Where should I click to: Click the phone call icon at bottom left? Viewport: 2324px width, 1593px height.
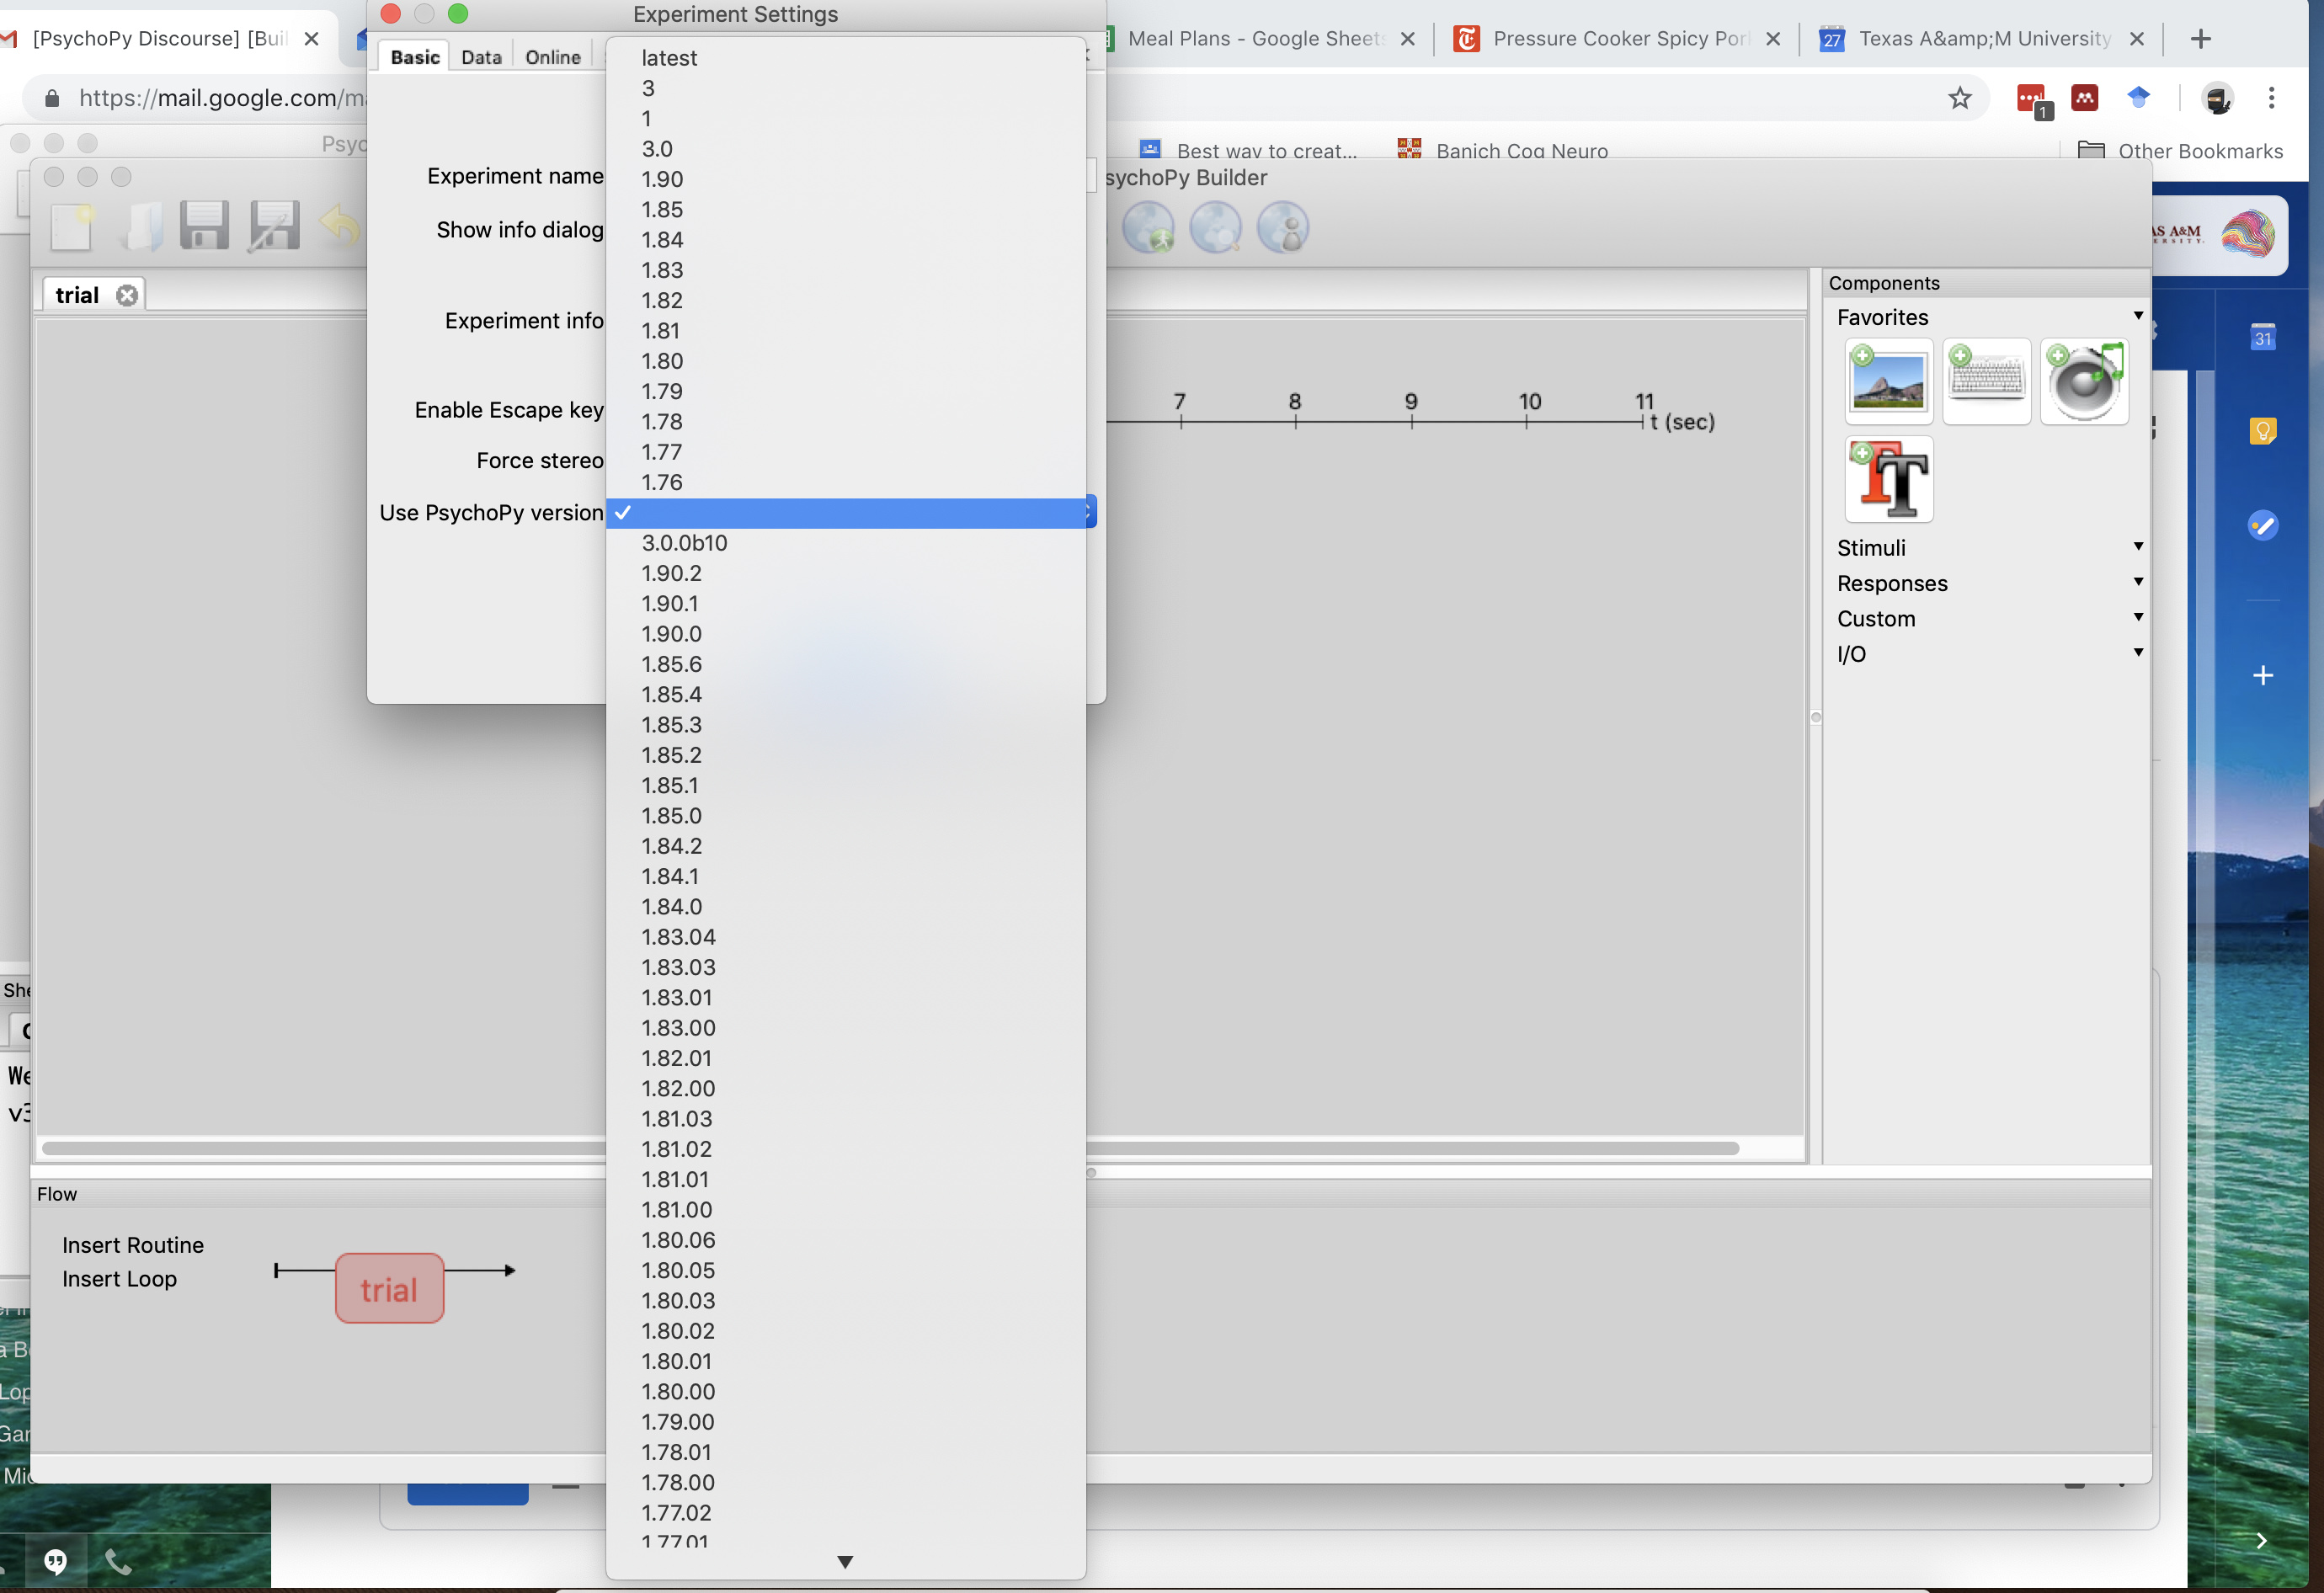coord(118,1561)
